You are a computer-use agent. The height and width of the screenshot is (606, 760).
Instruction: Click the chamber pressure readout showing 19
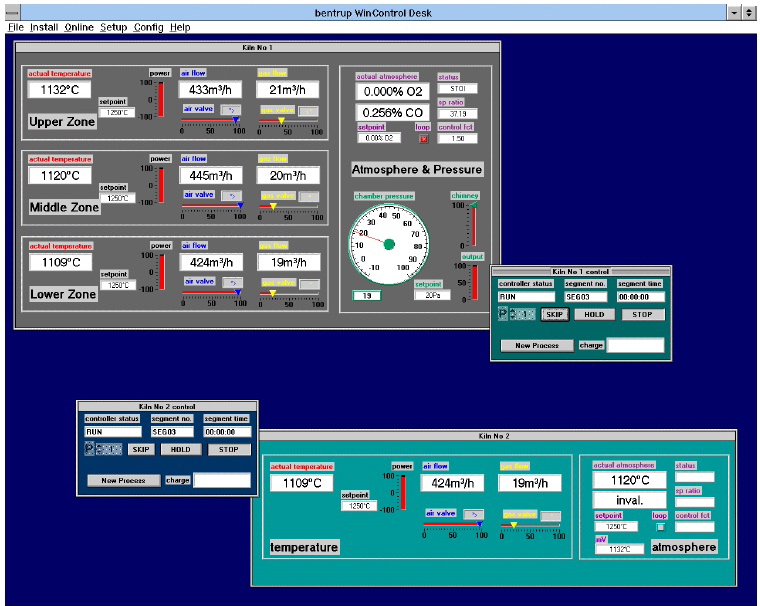coord(366,295)
